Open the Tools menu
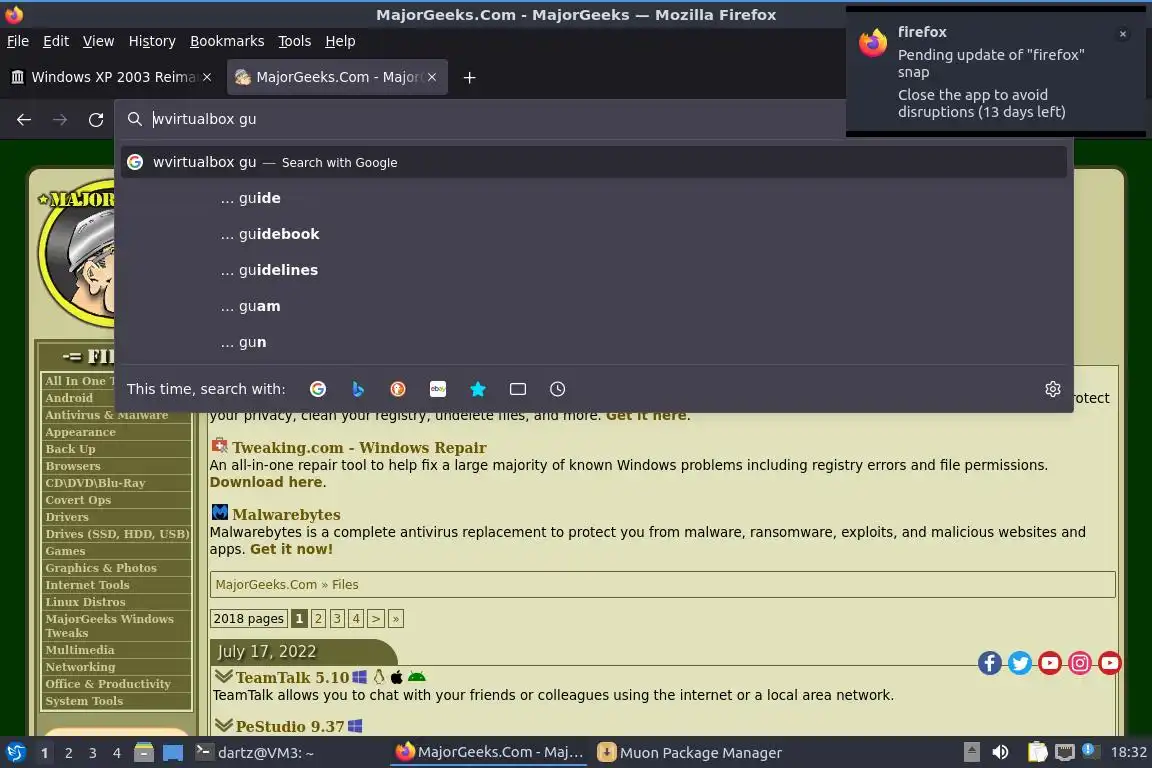 point(295,41)
